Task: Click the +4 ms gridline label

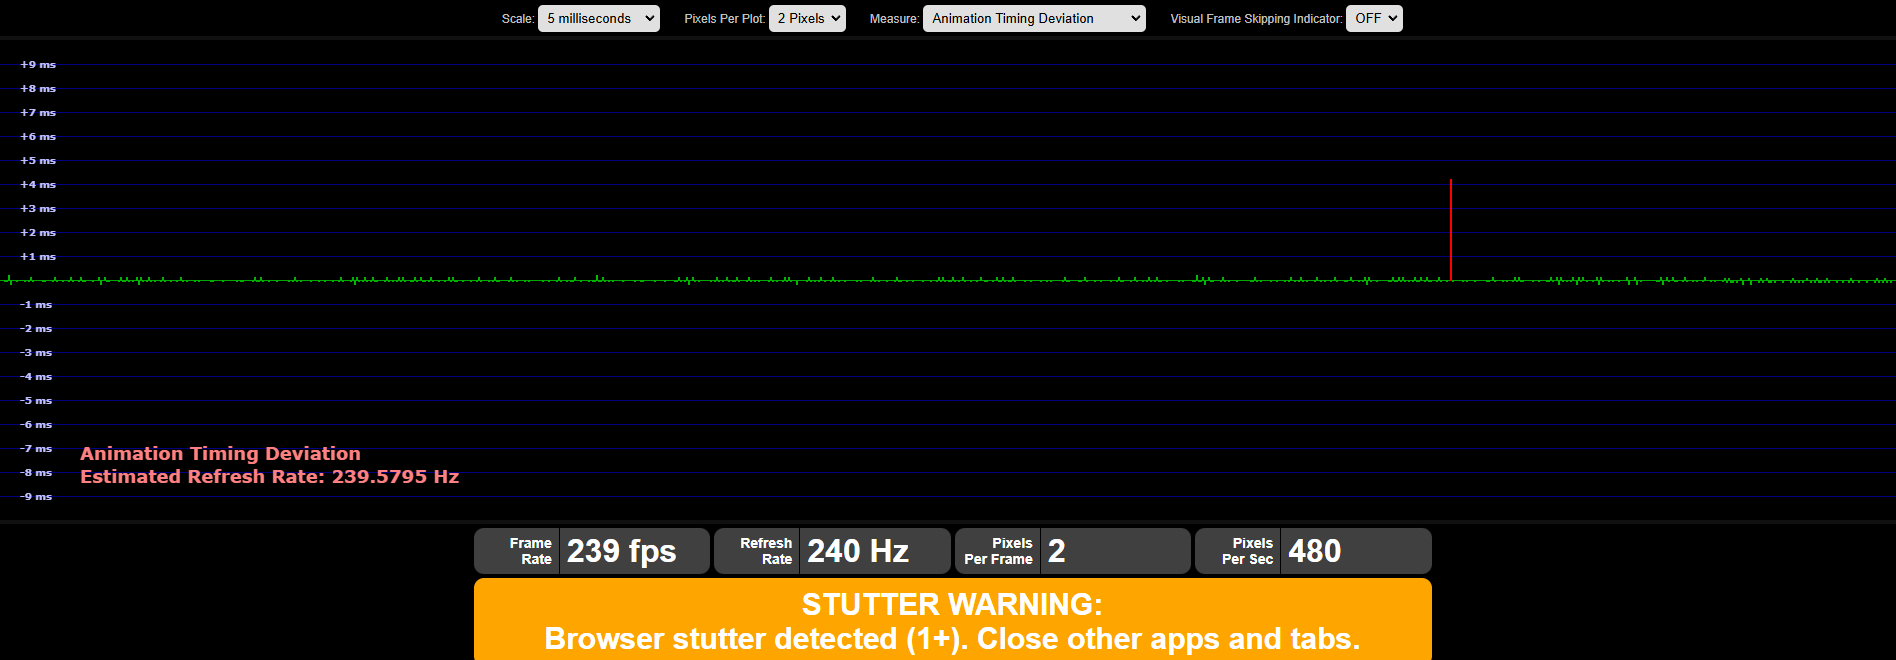Action: click(38, 185)
